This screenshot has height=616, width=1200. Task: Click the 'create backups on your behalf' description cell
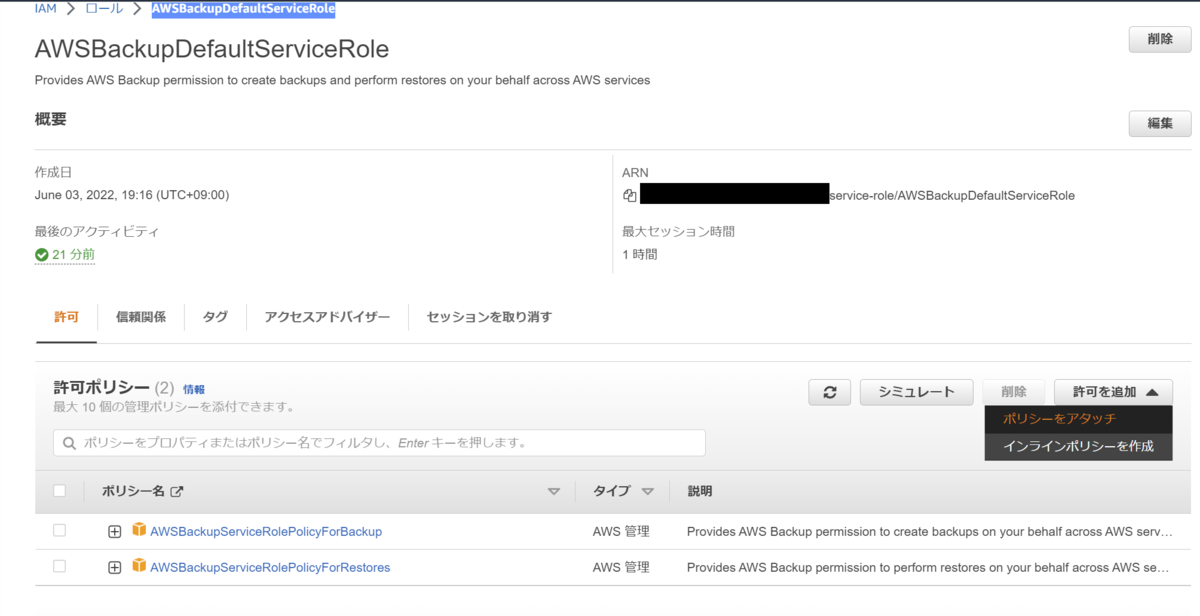928,531
